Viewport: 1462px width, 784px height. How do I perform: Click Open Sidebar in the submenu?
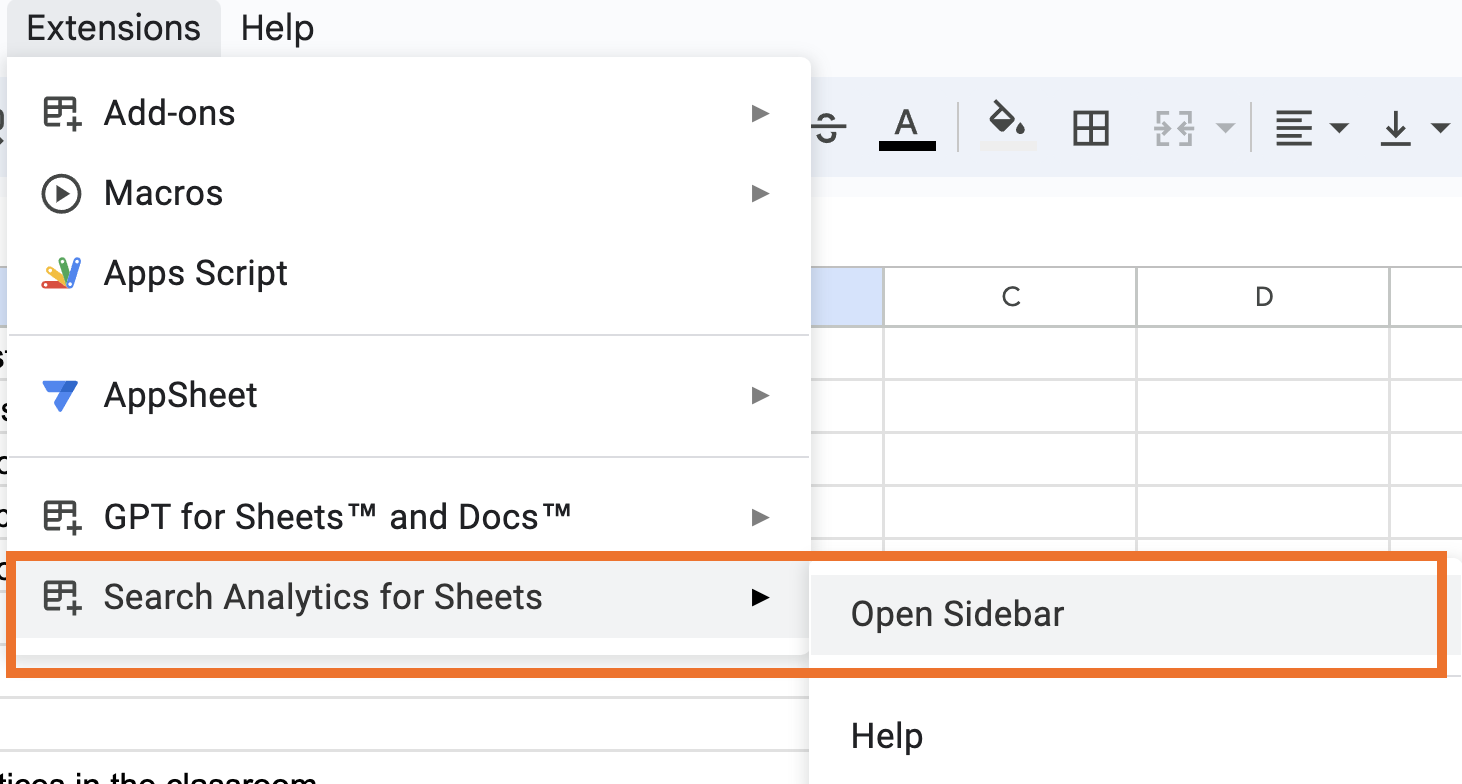tap(957, 614)
